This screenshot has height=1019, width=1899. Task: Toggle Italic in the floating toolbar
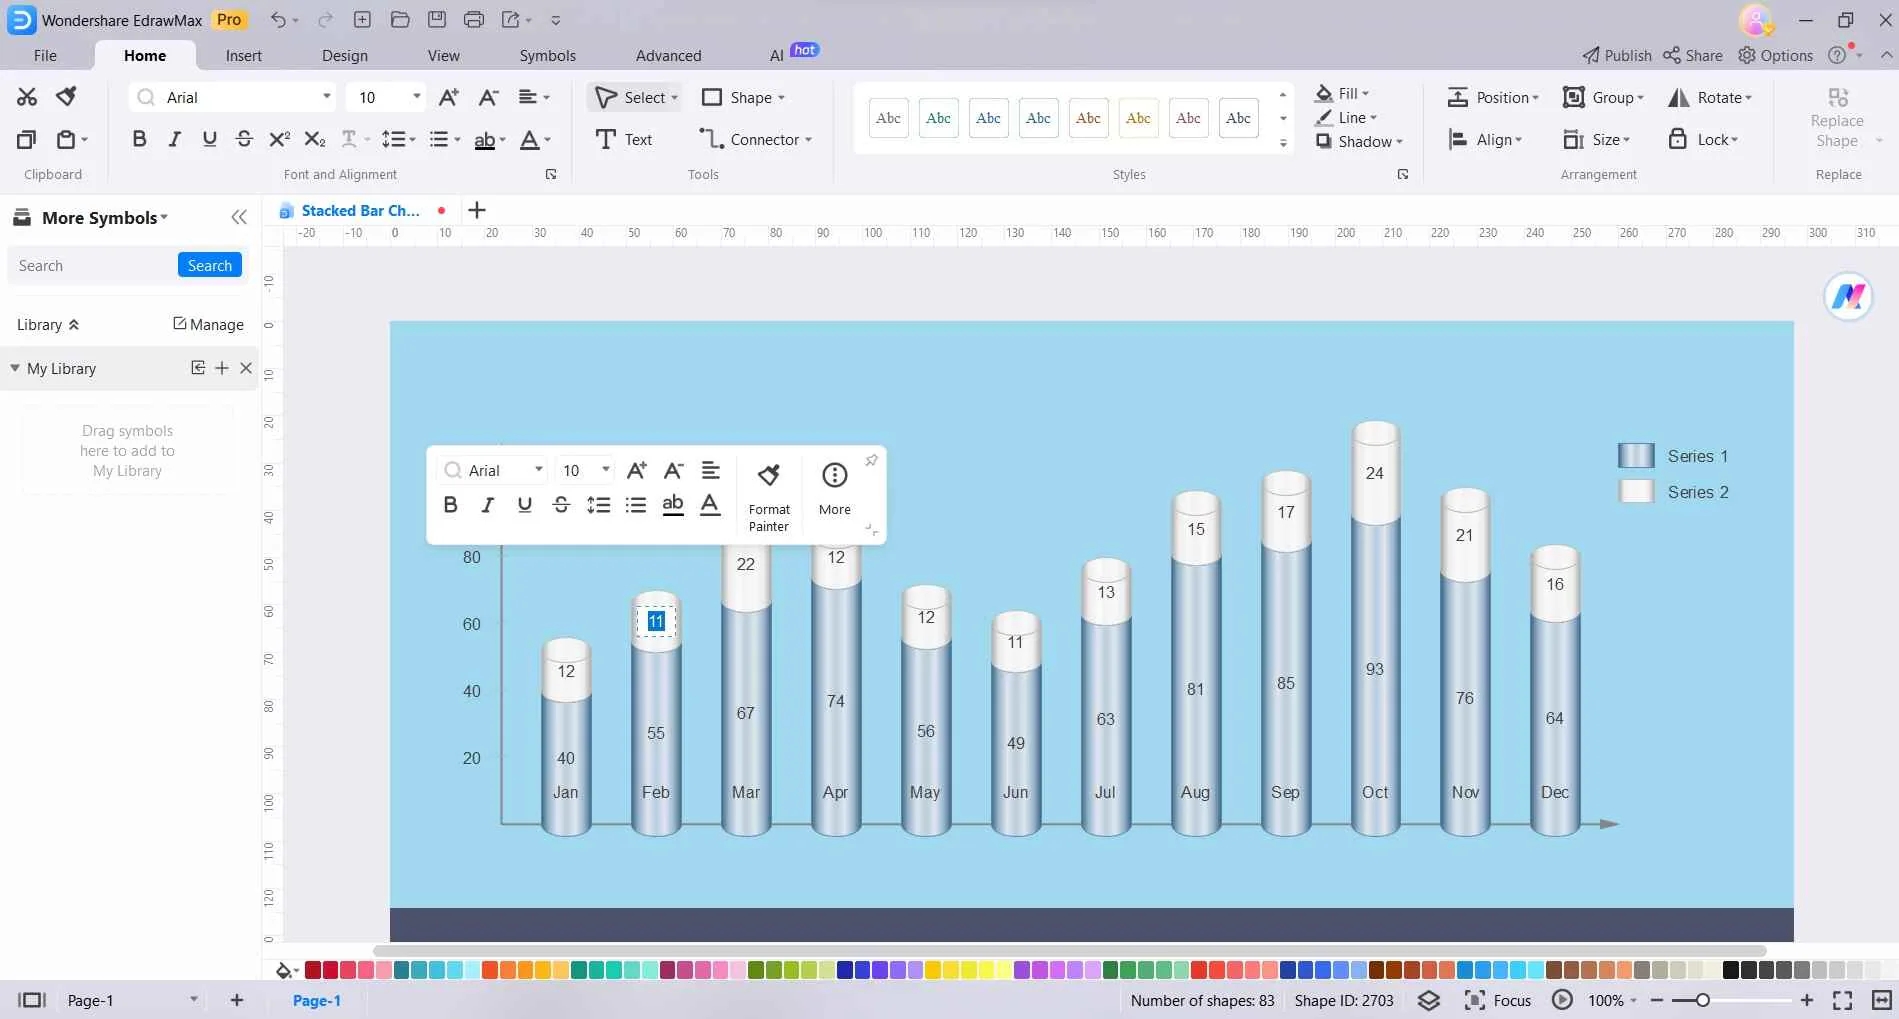(487, 505)
